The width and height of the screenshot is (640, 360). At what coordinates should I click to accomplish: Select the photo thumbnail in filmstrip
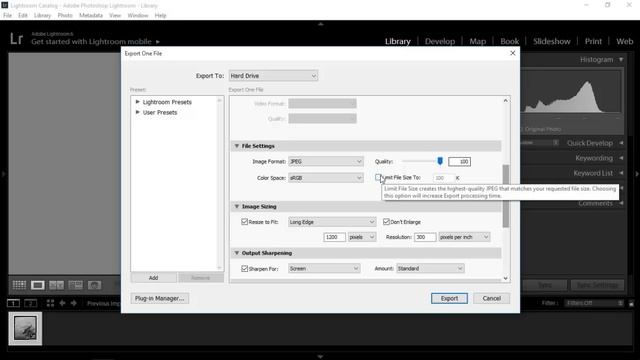click(x=25, y=329)
